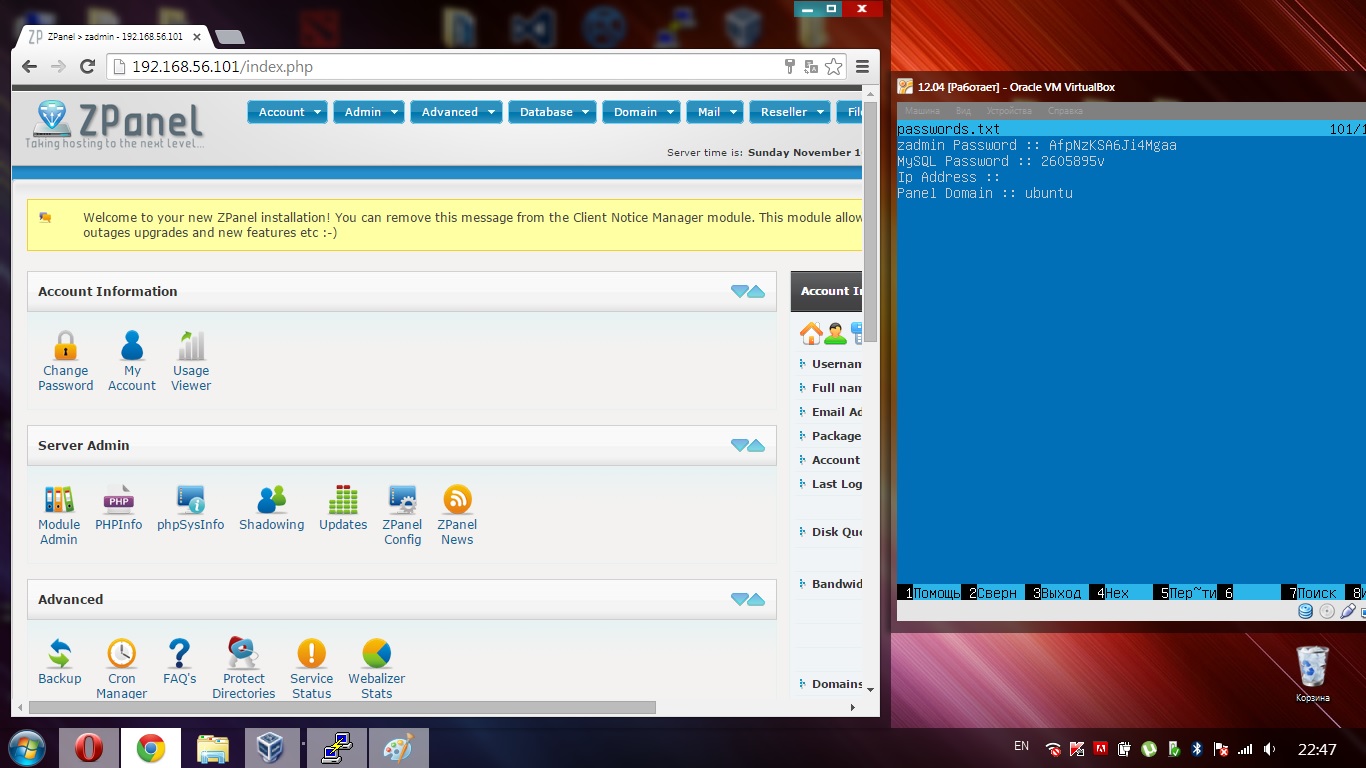This screenshot has height=768, width=1366.
Task: Click the VirtualBox USB status icon
Action: click(1348, 611)
